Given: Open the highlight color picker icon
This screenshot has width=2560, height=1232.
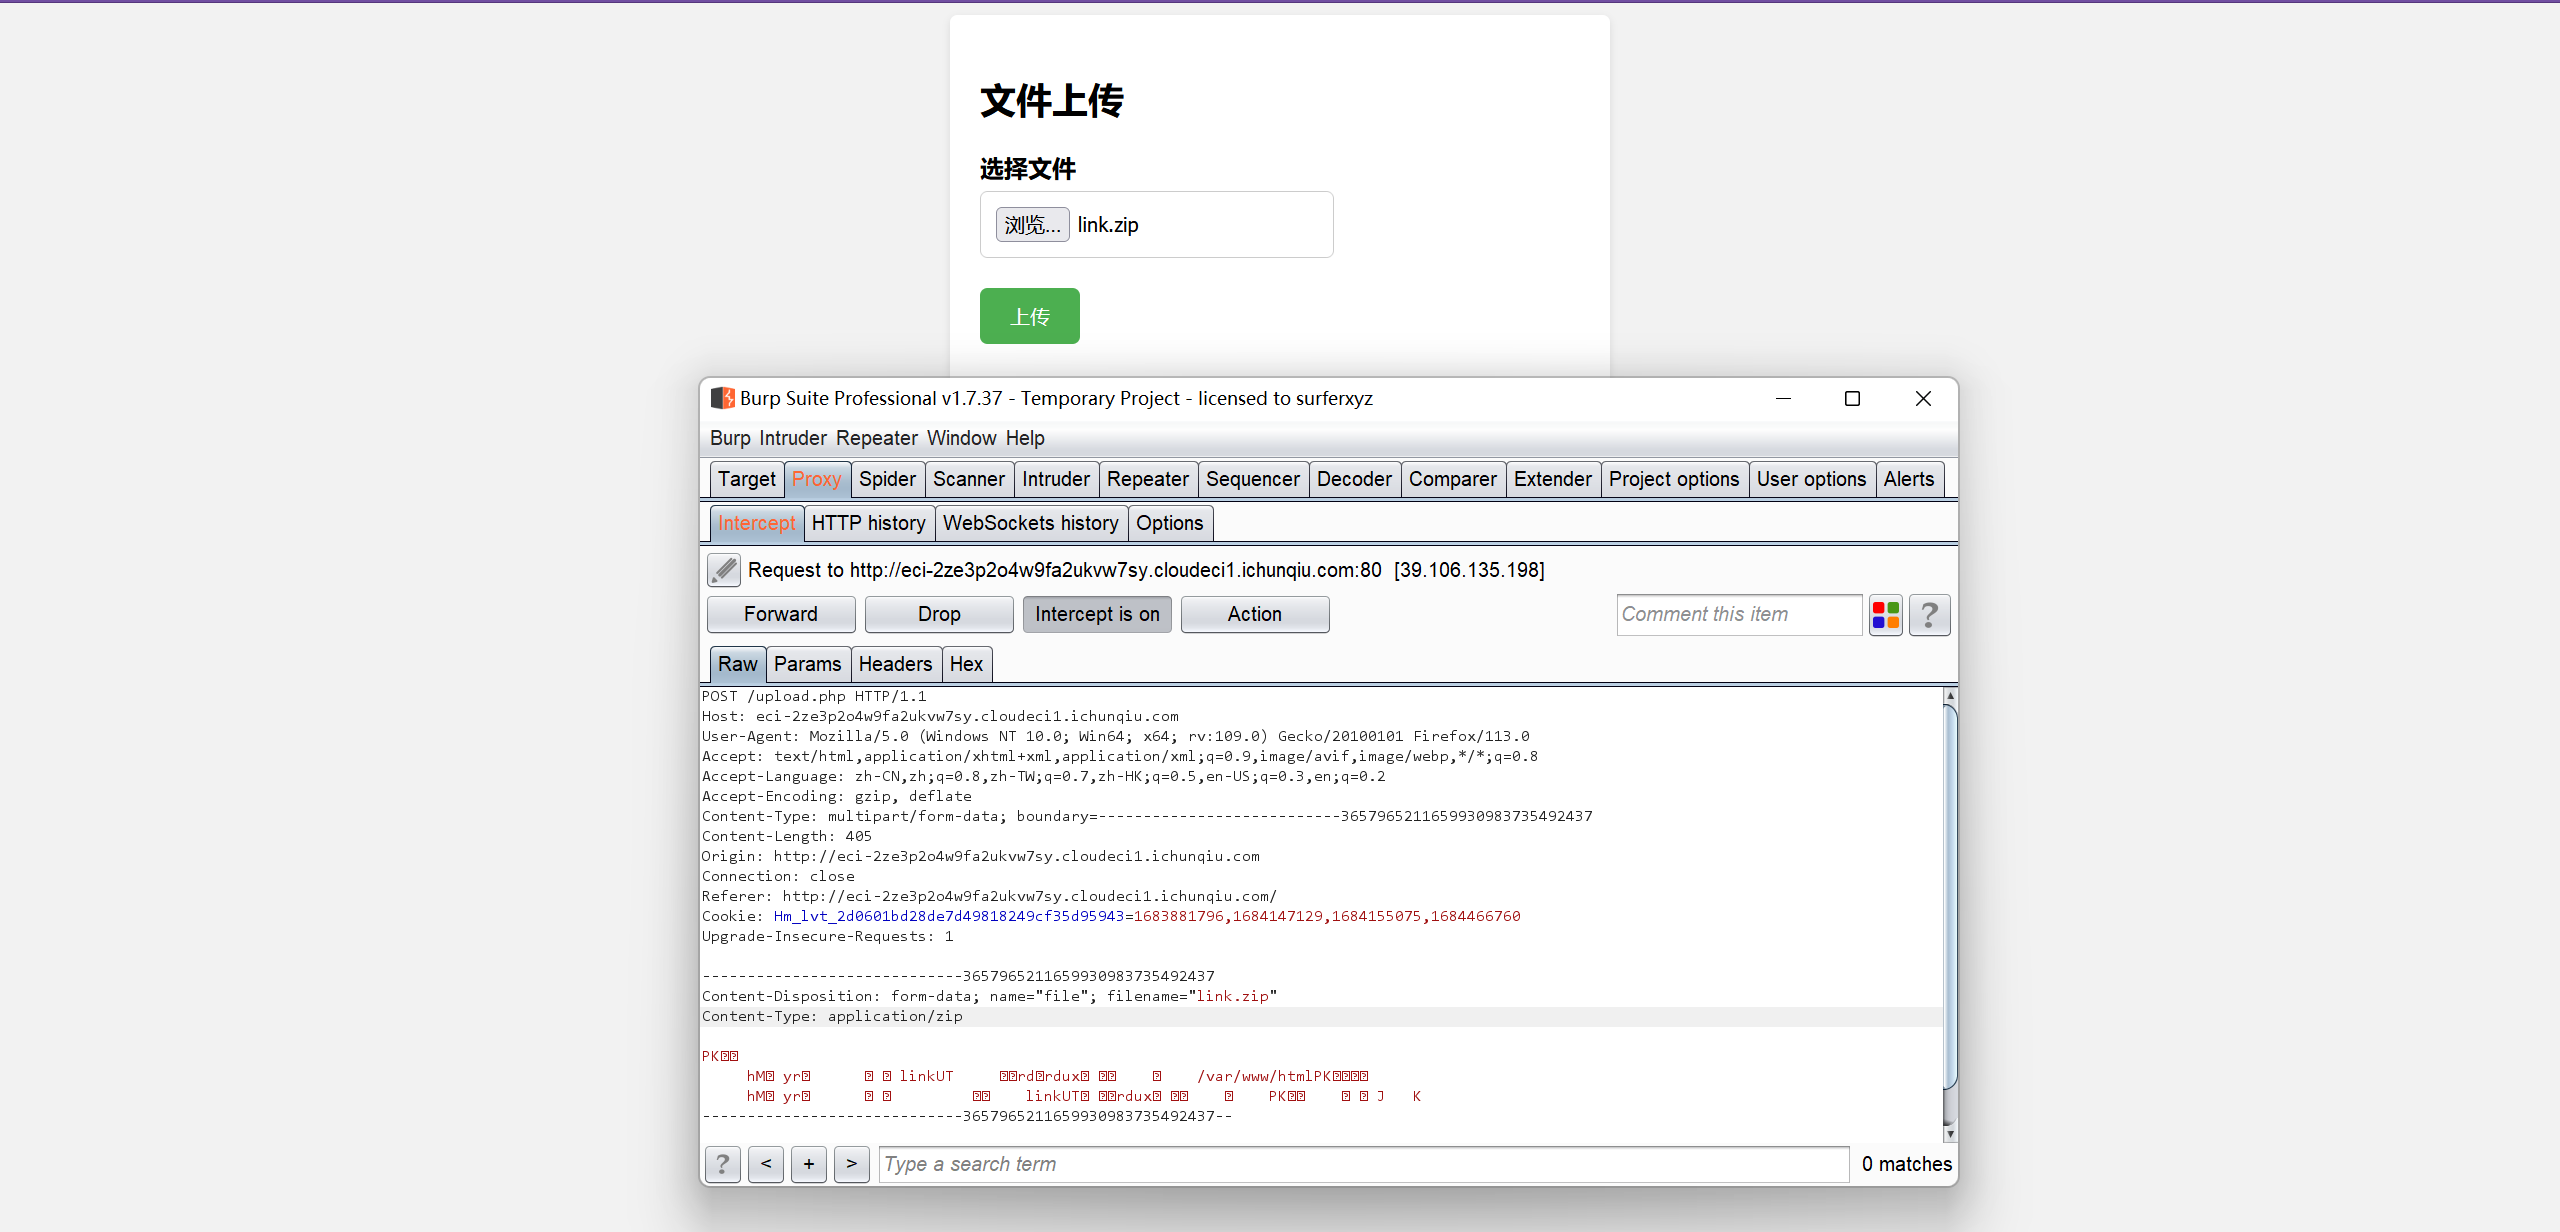Looking at the screenshot, I should click(1885, 614).
